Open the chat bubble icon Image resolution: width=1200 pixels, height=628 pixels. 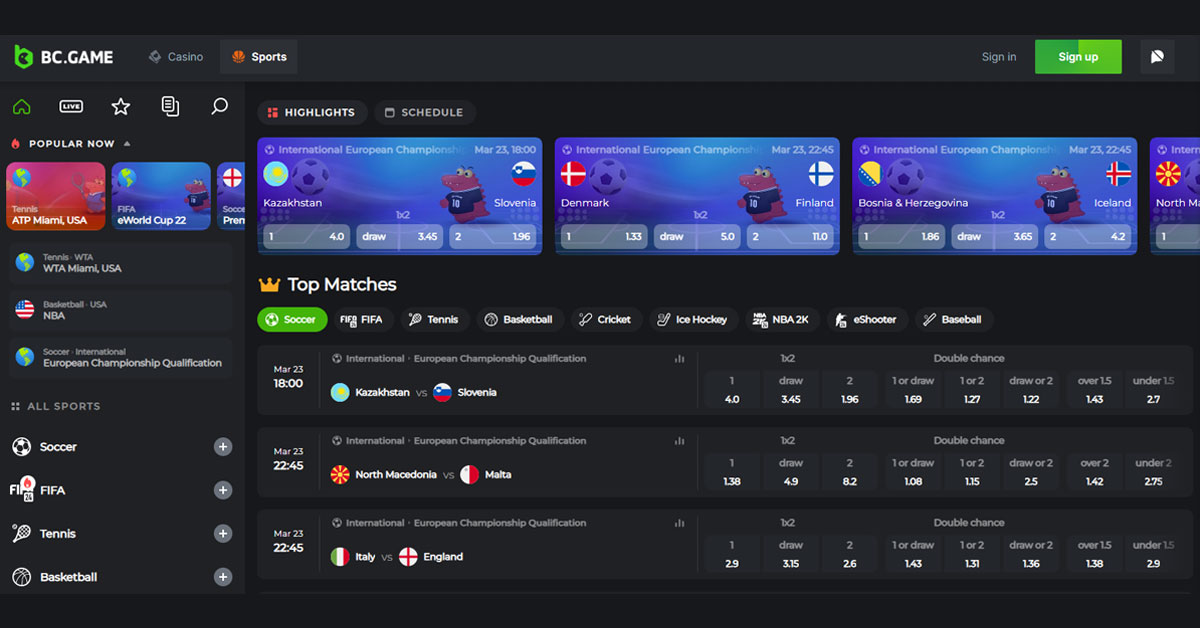(1157, 57)
